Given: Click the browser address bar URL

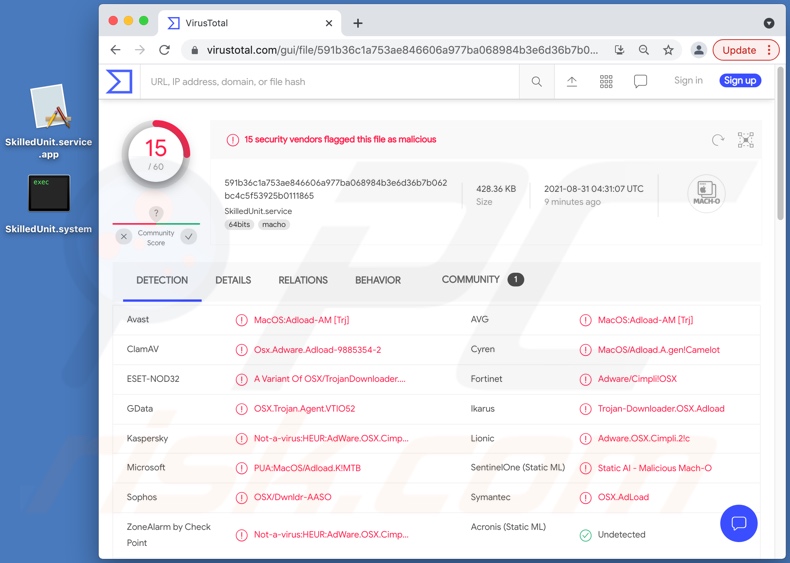Looking at the screenshot, I should [x=403, y=50].
